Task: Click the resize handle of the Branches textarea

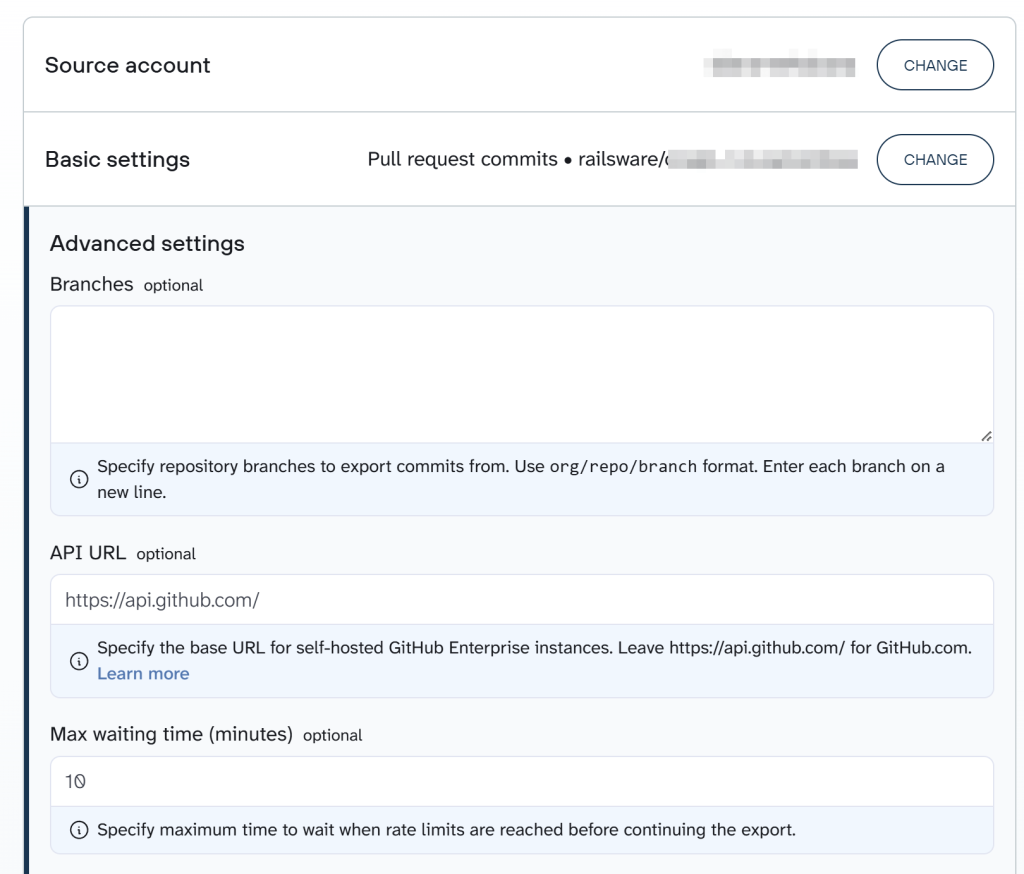Action: 987,434
